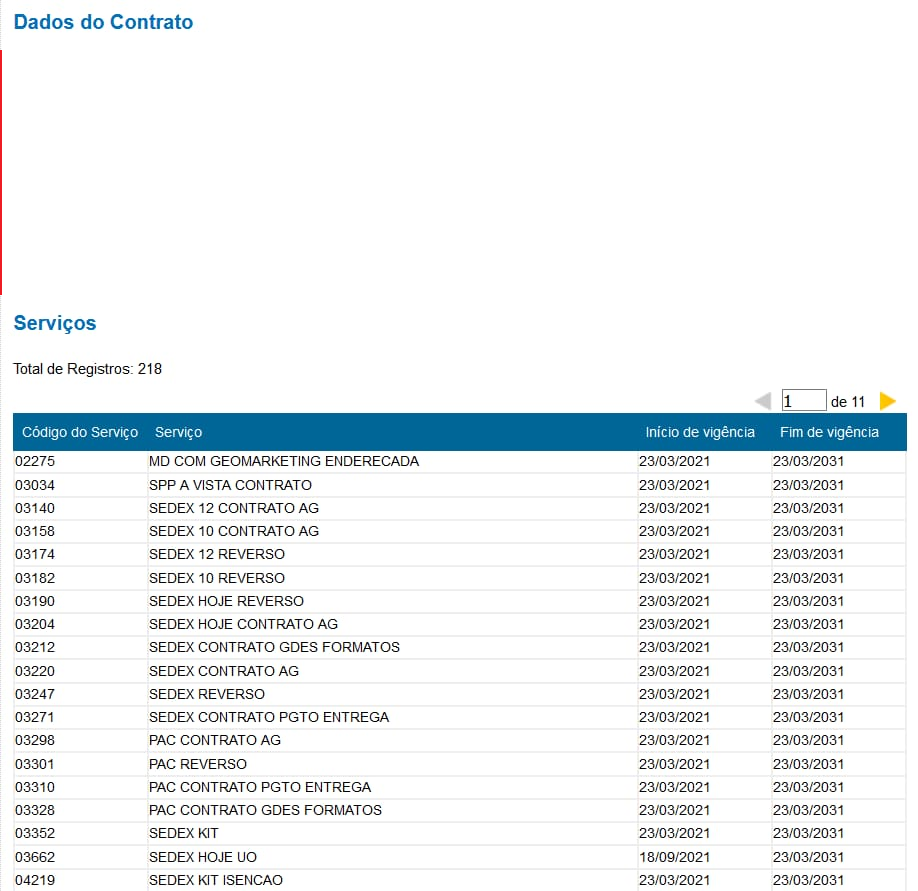Select MD COM GEOMARKETING ENDERECADA row
The image size is (918, 891).
(x=460, y=461)
